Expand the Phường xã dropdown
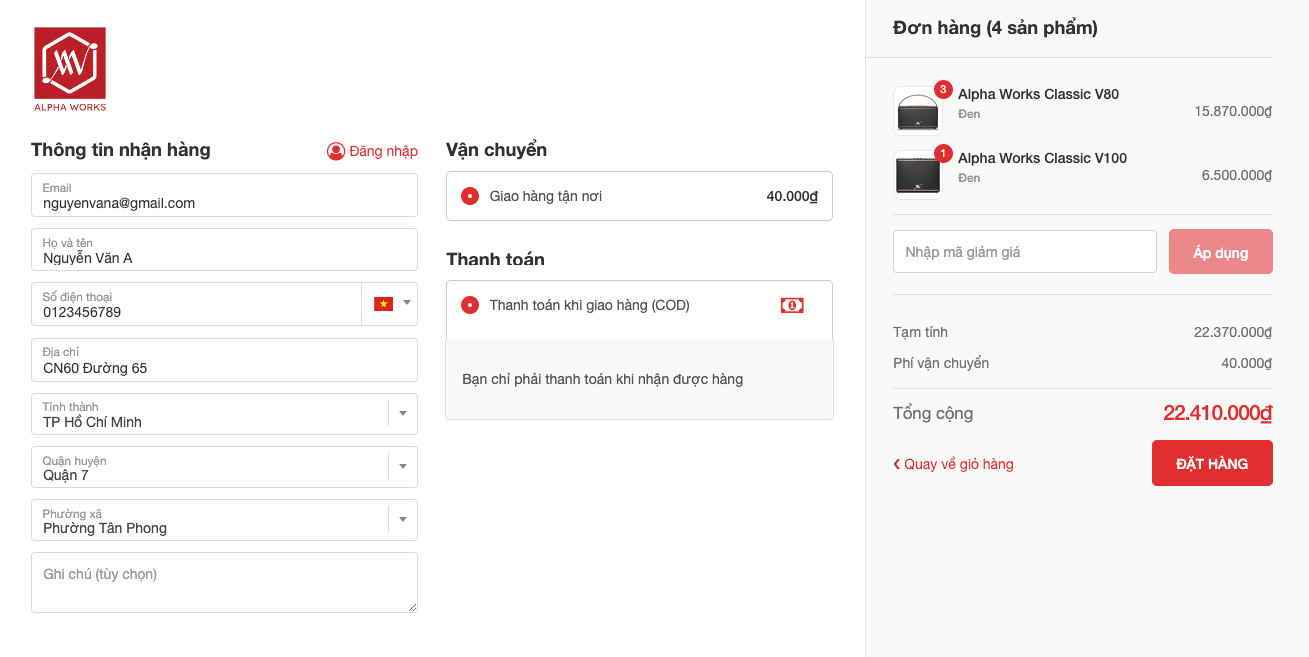The width and height of the screenshot is (1309, 657). (403, 520)
